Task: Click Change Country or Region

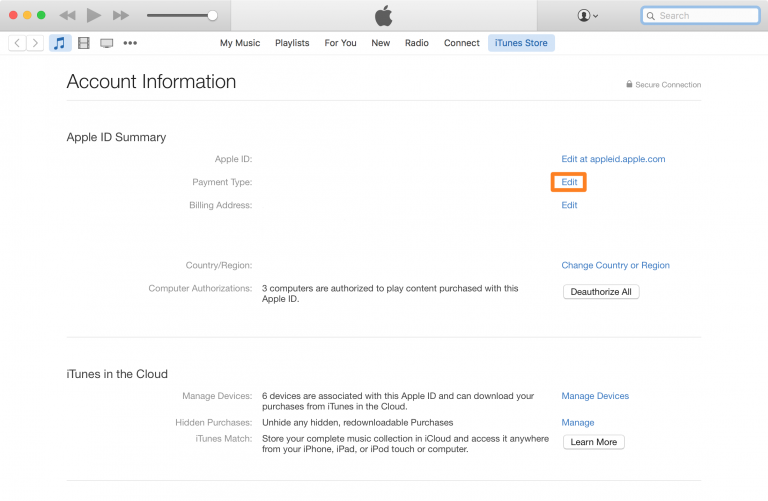Action: 615,265
